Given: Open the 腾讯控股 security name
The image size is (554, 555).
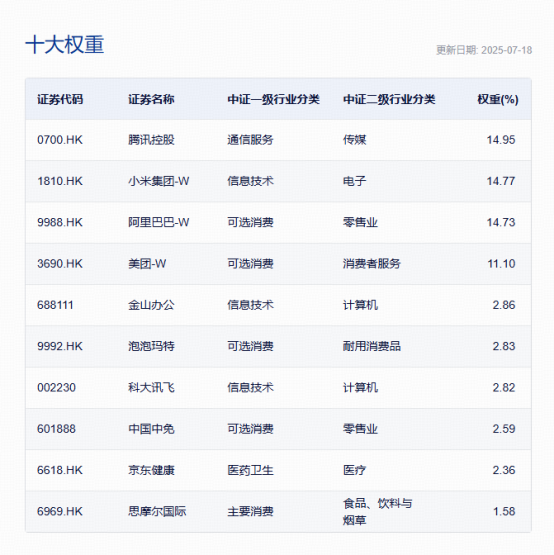Looking at the screenshot, I should click(x=151, y=140).
